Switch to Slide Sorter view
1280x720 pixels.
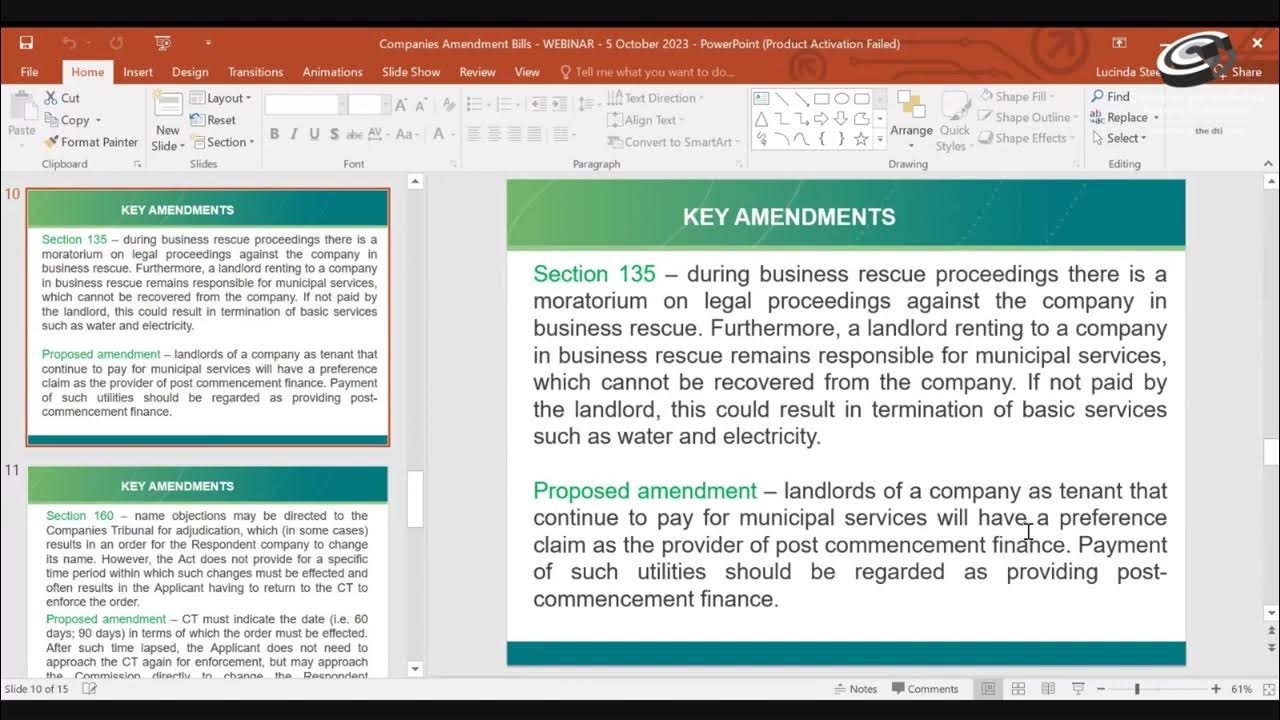pyautogui.click(x=1018, y=689)
